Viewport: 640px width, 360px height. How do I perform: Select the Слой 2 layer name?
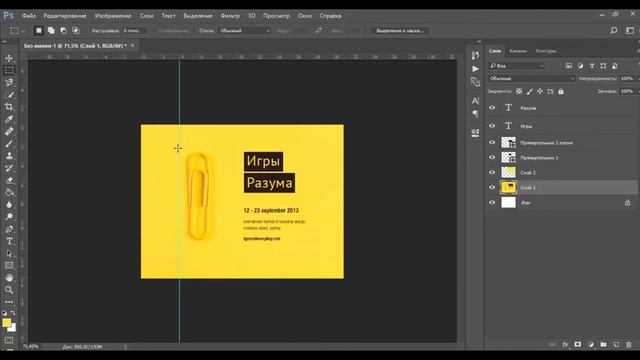click(x=528, y=173)
